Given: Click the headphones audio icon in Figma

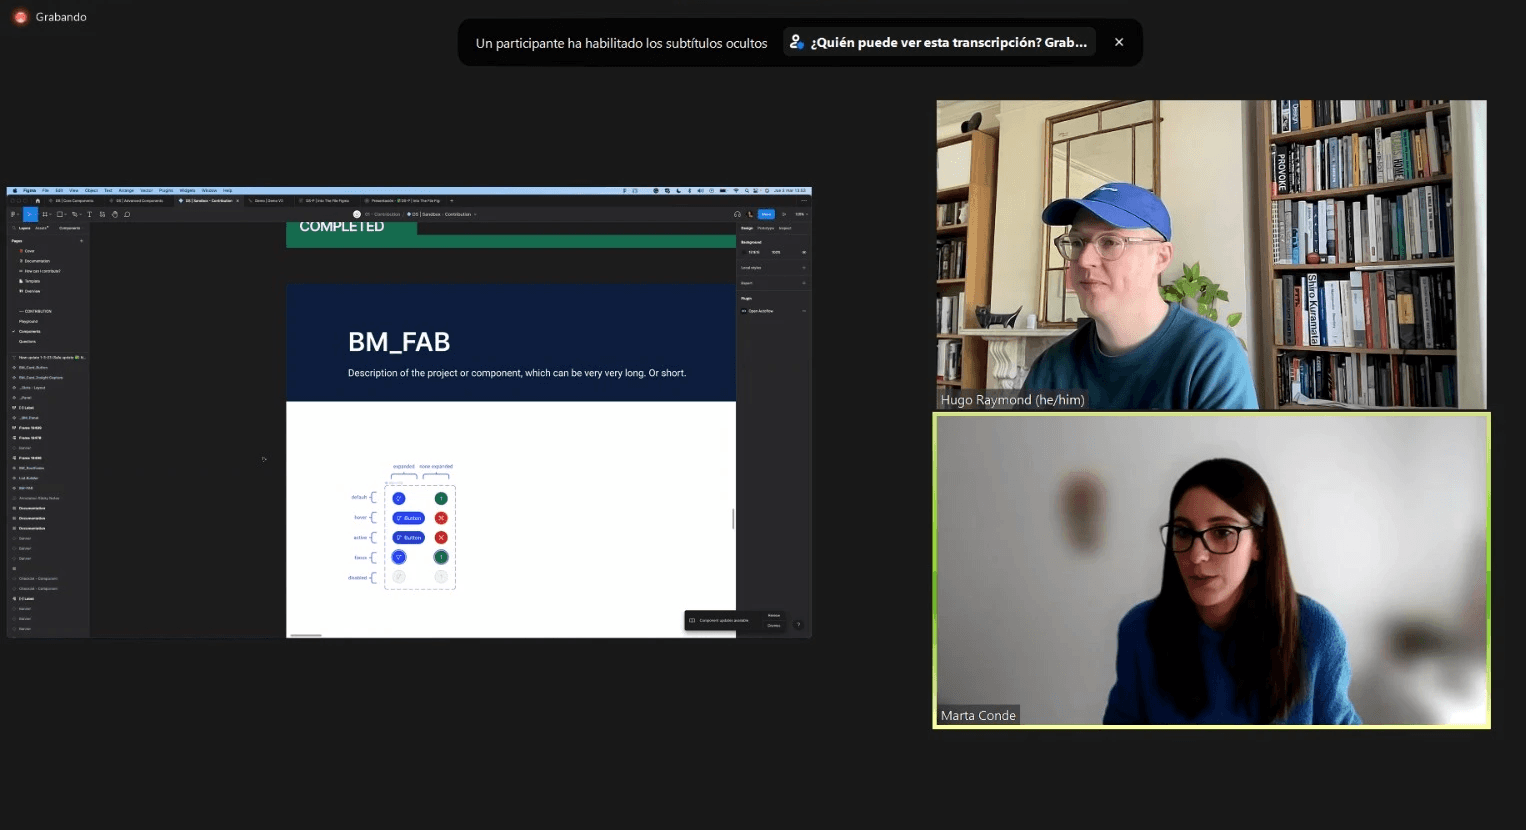Looking at the screenshot, I should pos(737,214).
